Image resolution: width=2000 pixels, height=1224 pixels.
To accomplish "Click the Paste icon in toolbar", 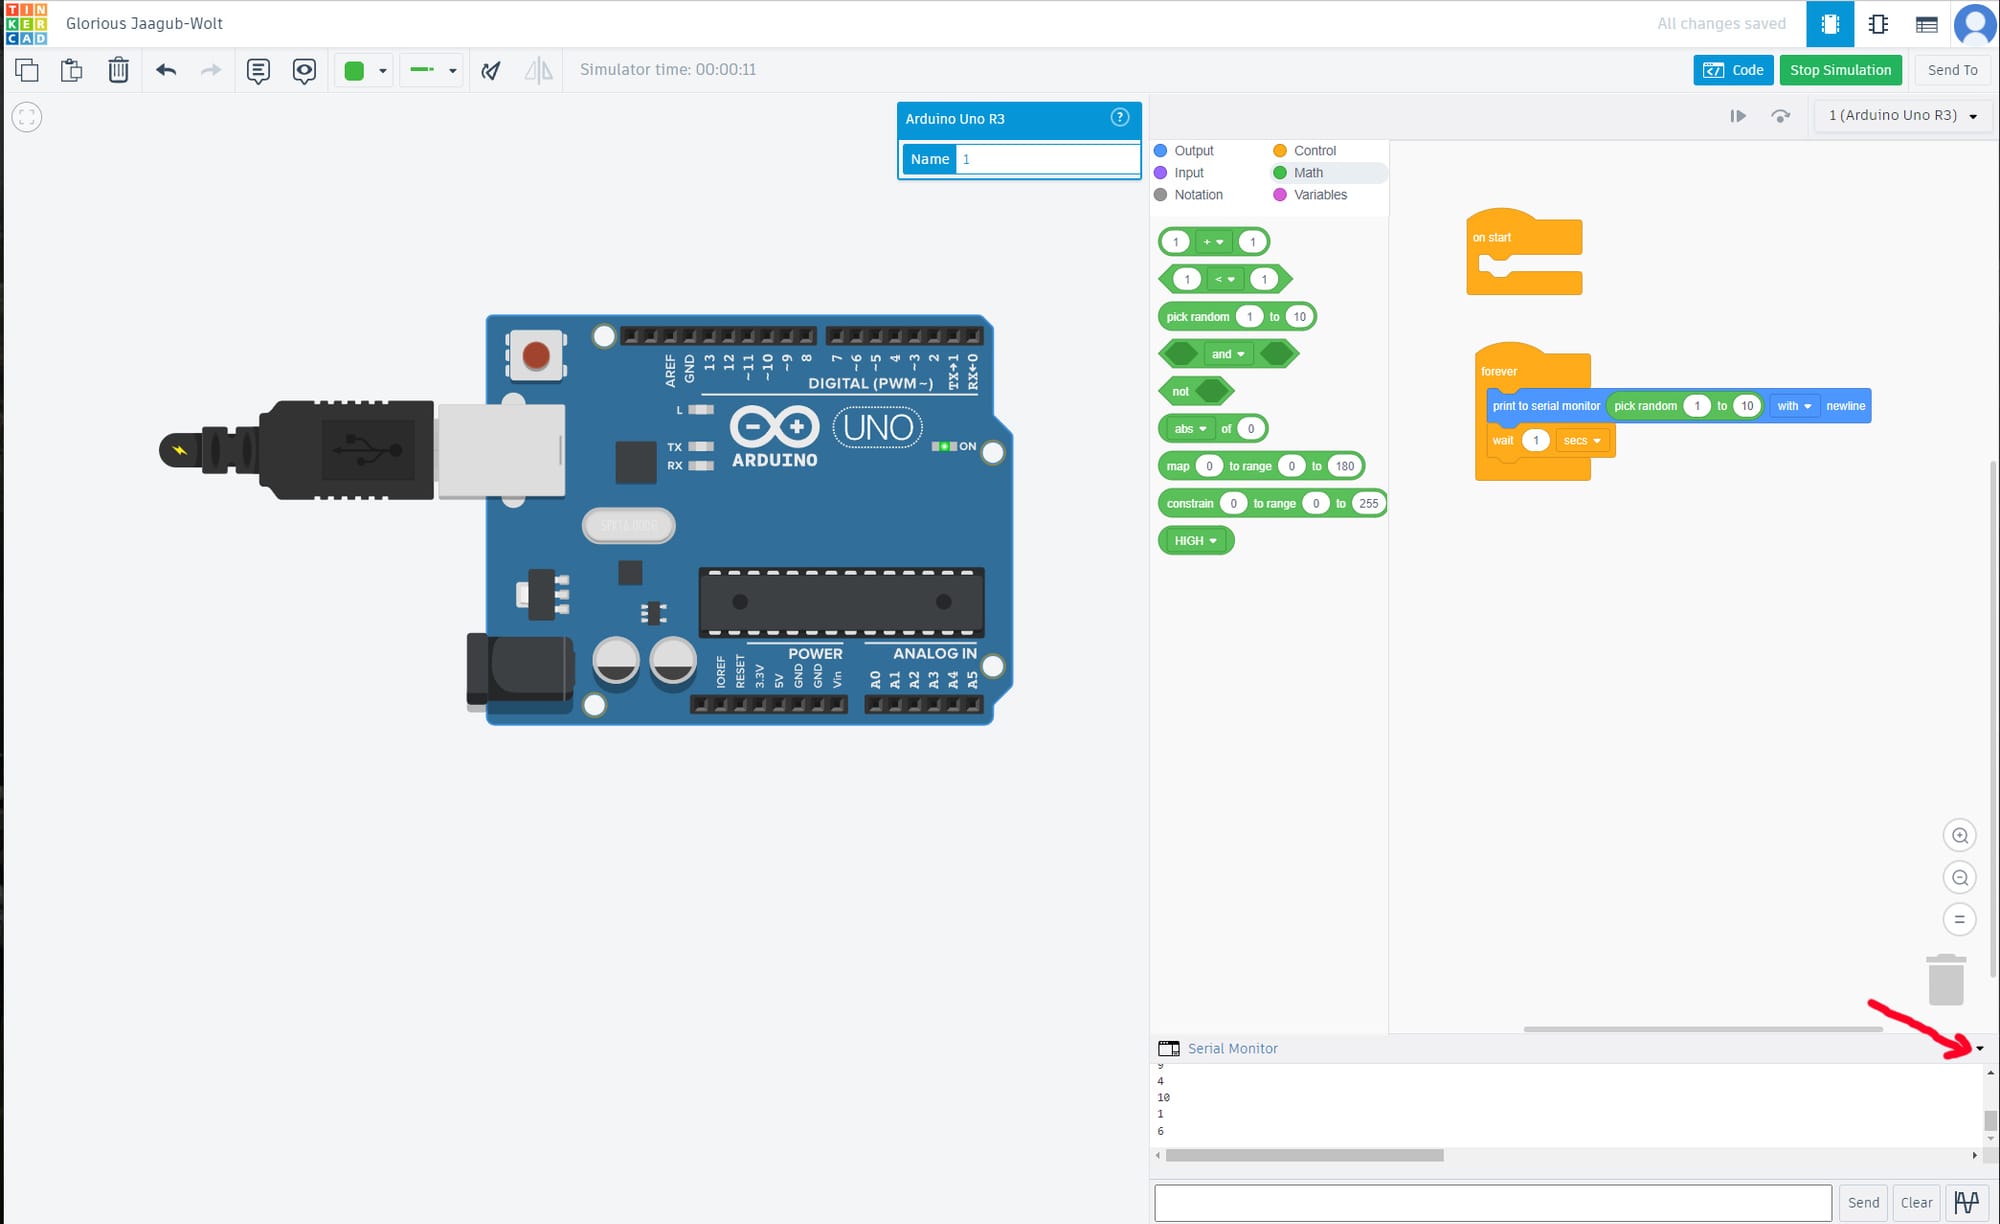I will 72,70.
